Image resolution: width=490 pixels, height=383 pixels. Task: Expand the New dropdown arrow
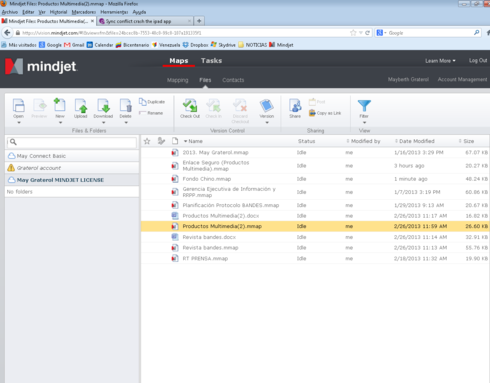60,123
